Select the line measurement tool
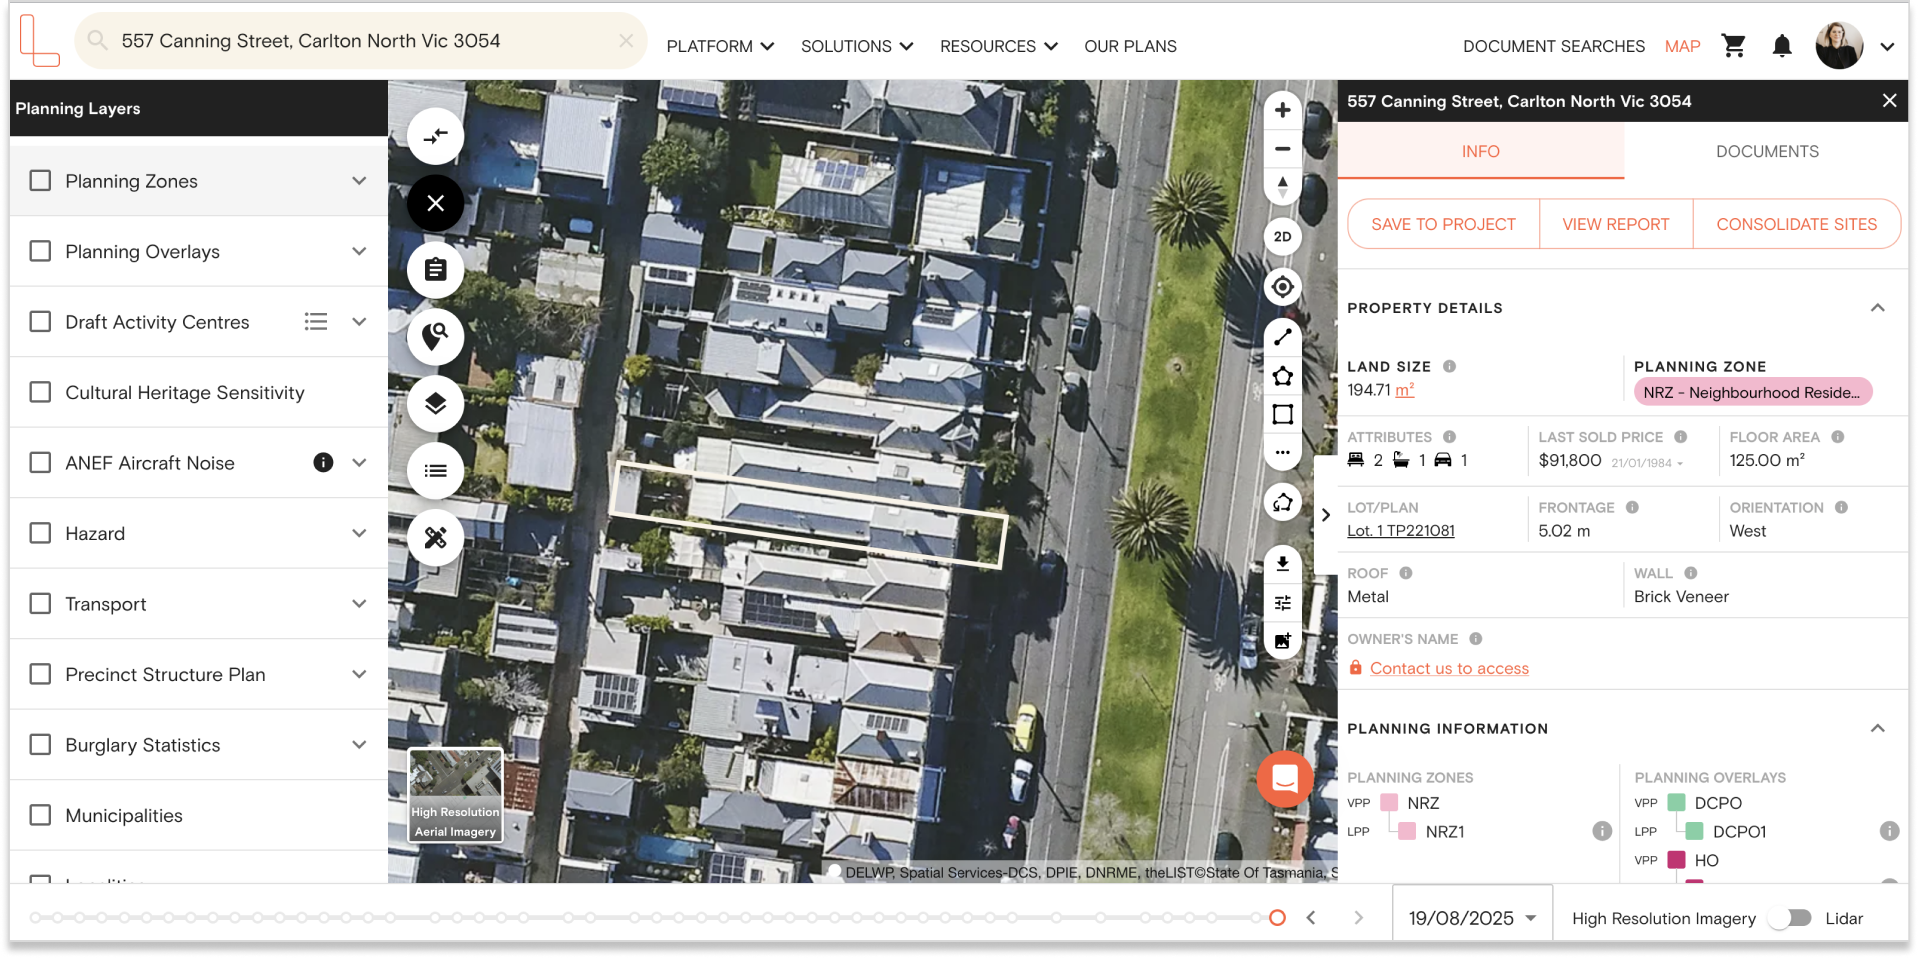Screen dimensions: 1918x958 [x=1282, y=337]
